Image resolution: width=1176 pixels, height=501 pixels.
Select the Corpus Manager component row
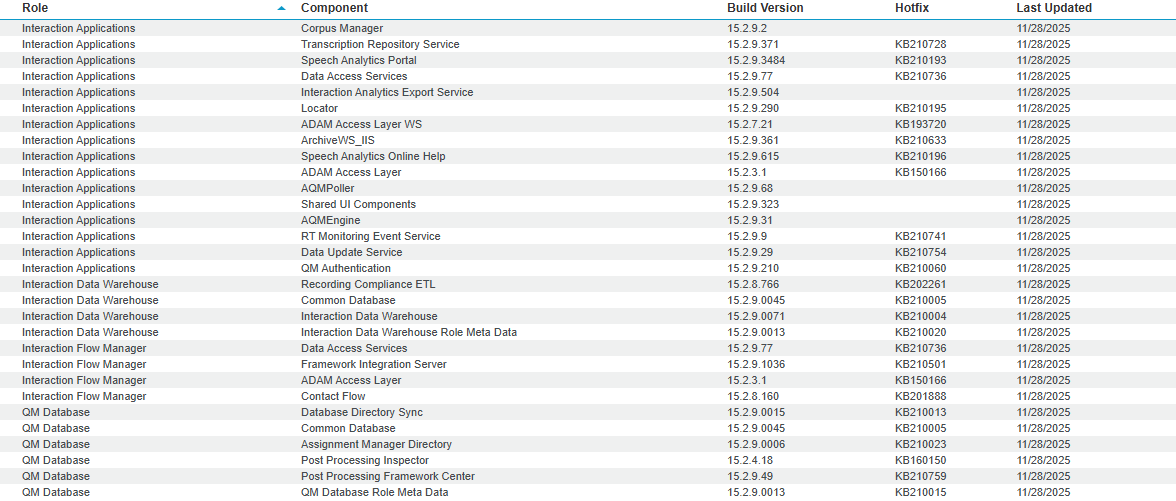point(342,28)
